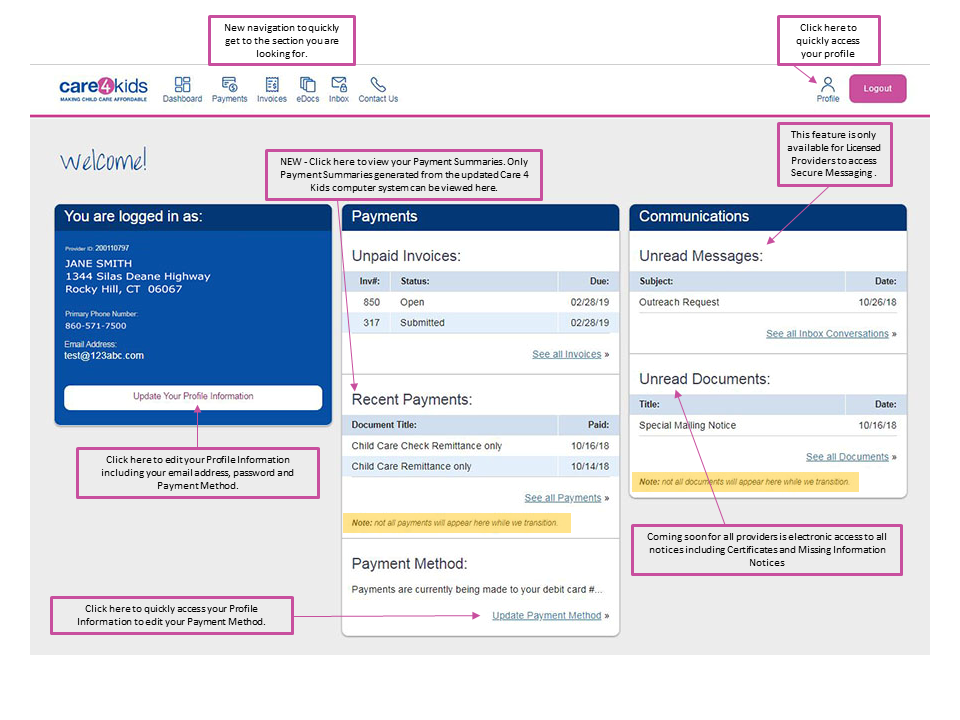This screenshot has height=720, width=960.
Task: Click the Logout button
Action: point(877,88)
